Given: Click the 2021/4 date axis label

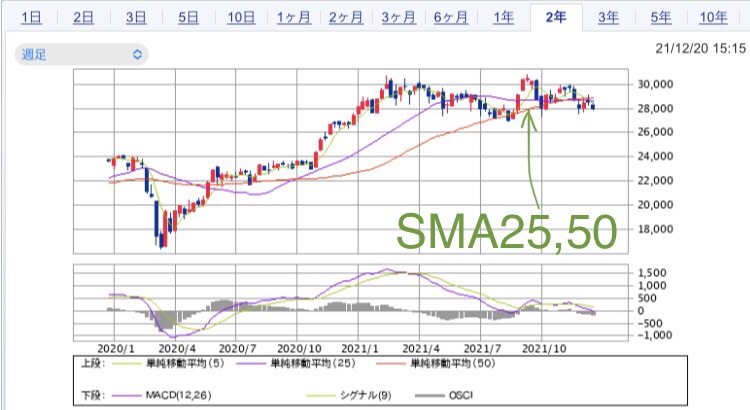Looking at the screenshot, I should 421,349.
